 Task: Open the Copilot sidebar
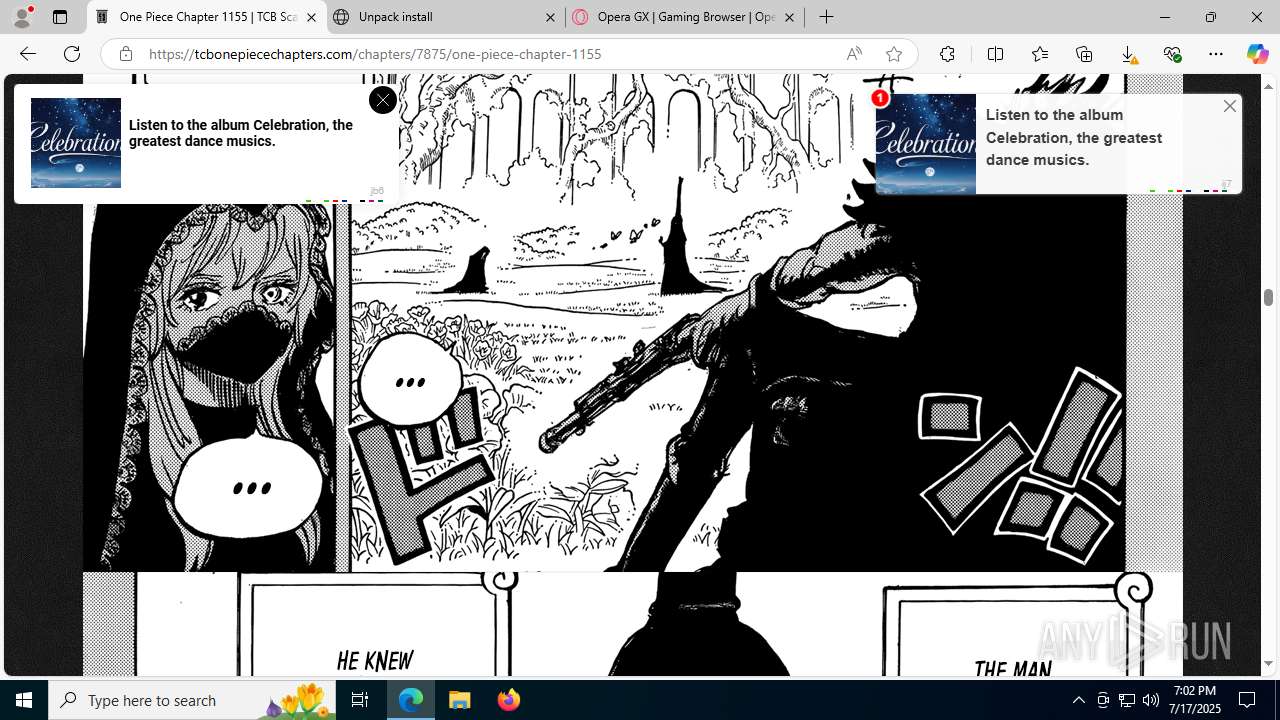pos(1257,54)
